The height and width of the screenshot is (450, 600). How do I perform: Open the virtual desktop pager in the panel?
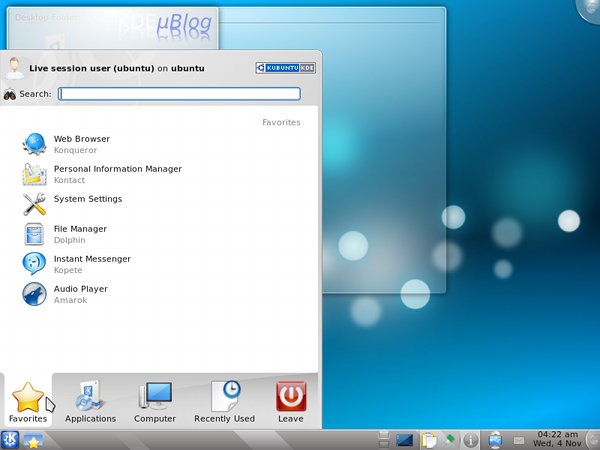click(x=383, y=440)
